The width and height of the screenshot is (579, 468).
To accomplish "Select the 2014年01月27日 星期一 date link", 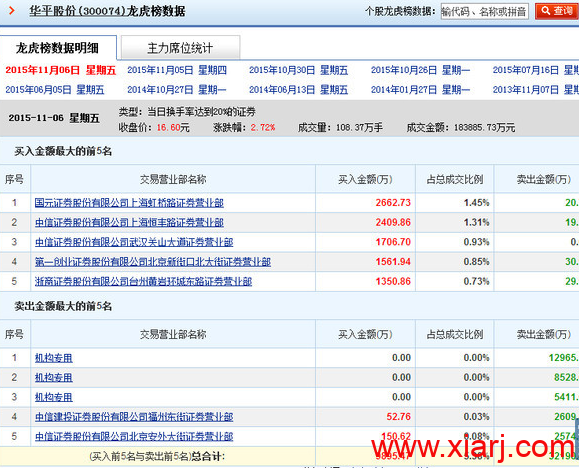I will point(420,90).
